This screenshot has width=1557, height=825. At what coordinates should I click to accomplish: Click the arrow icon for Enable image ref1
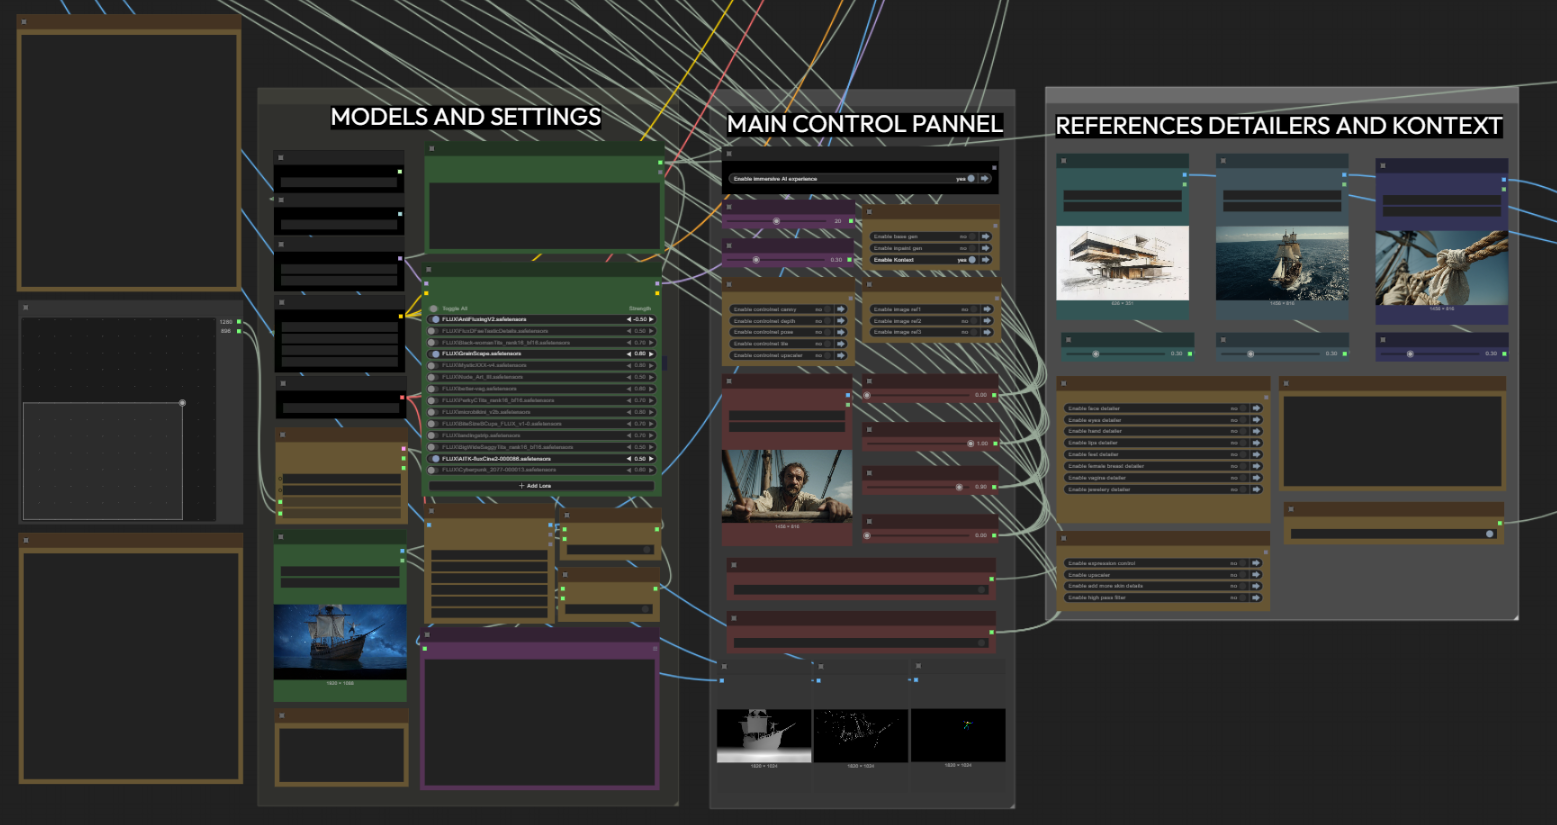click(985, 310)
